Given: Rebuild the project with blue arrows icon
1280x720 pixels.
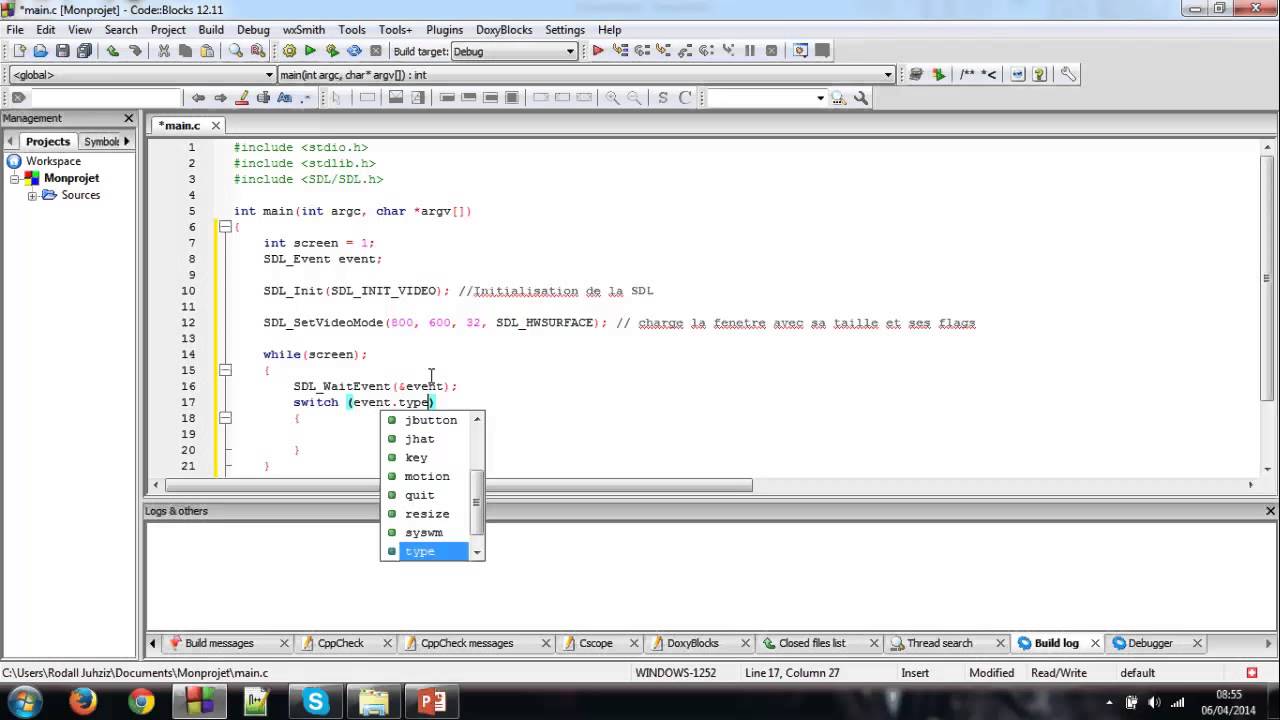Looking at the screenshot, I should pyautogui.click(x=354, y=51).
